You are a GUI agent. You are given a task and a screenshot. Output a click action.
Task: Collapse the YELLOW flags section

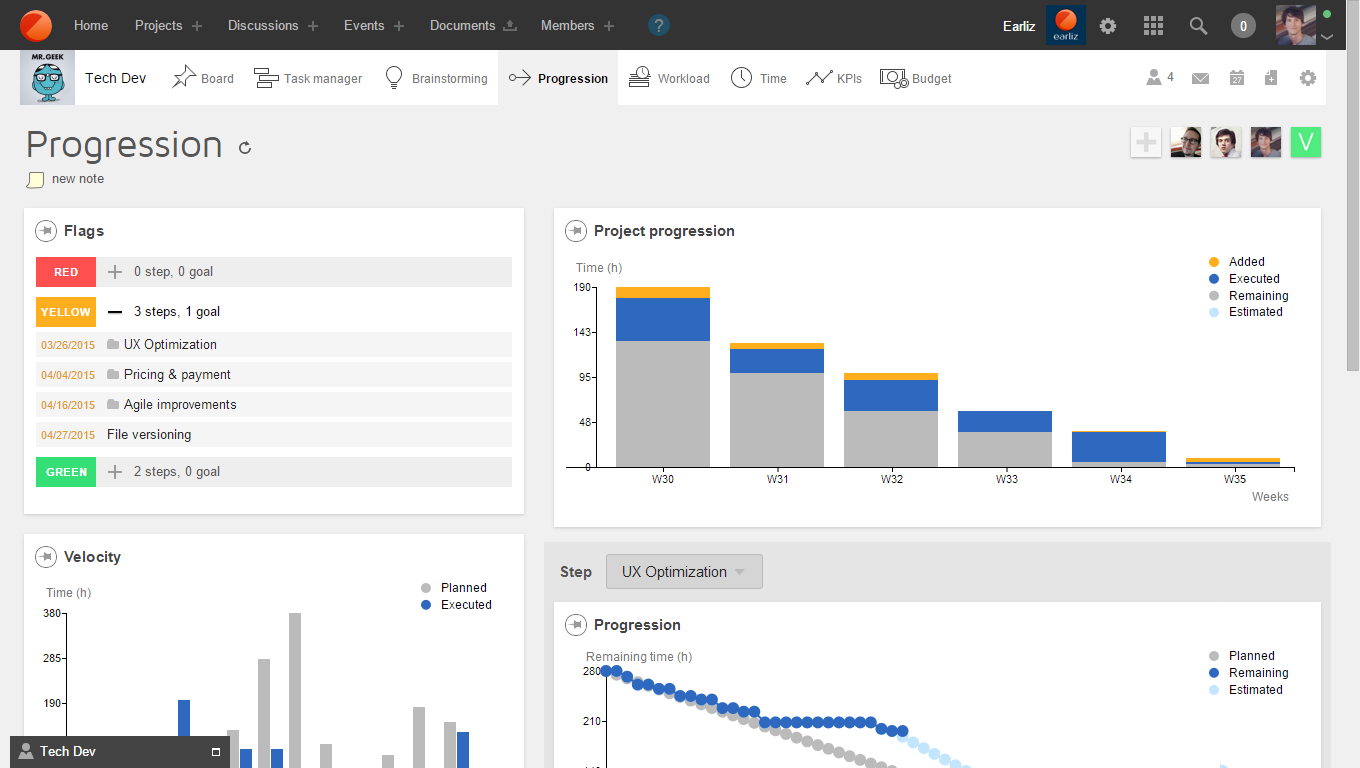tap(115, 312)
